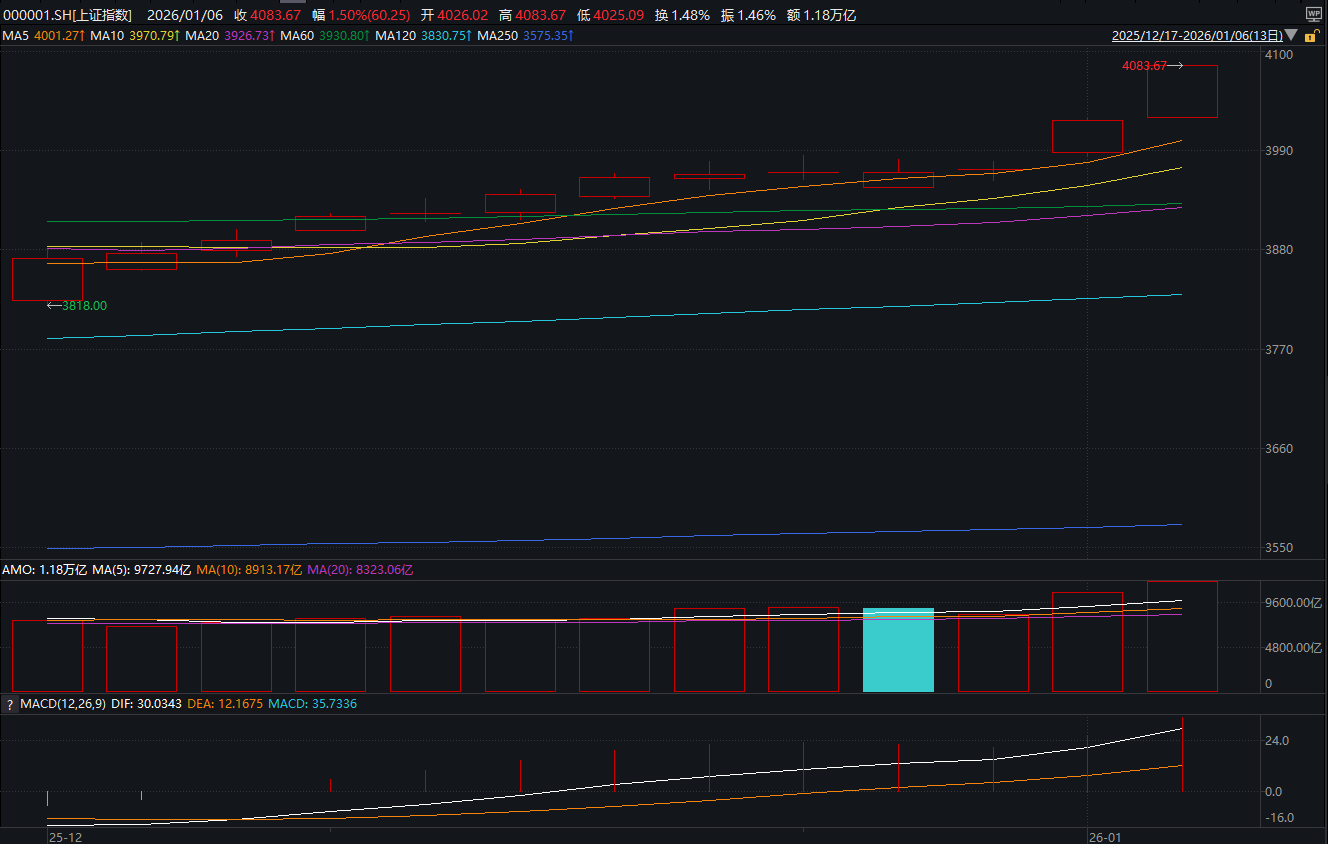1328x844 pixels.
Task: Click the low price 低 4025.09
Action: [x=611, y=15]
